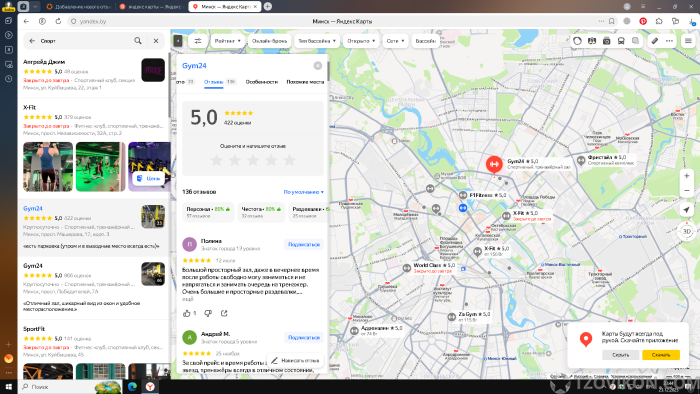Expand the Рейтинг filter dropdown
700x394 pixels.
228,41
